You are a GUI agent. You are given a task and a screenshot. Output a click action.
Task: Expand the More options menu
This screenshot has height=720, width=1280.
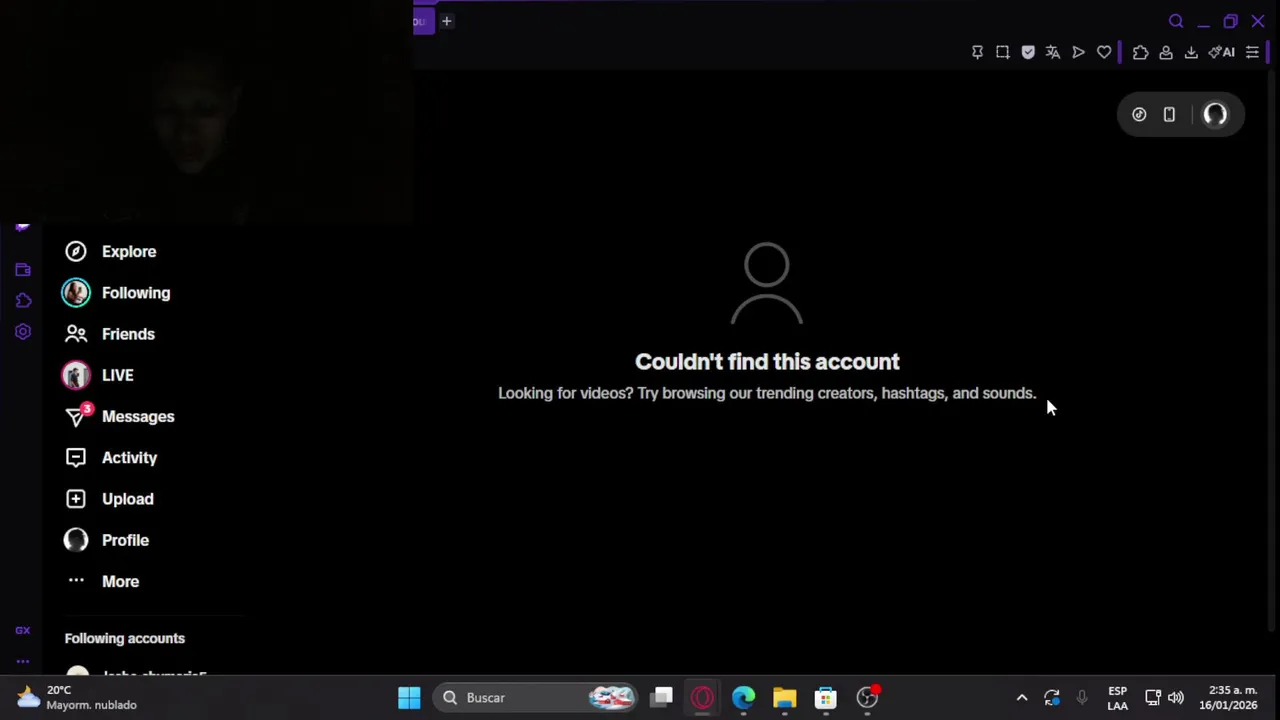coord(103,581)
